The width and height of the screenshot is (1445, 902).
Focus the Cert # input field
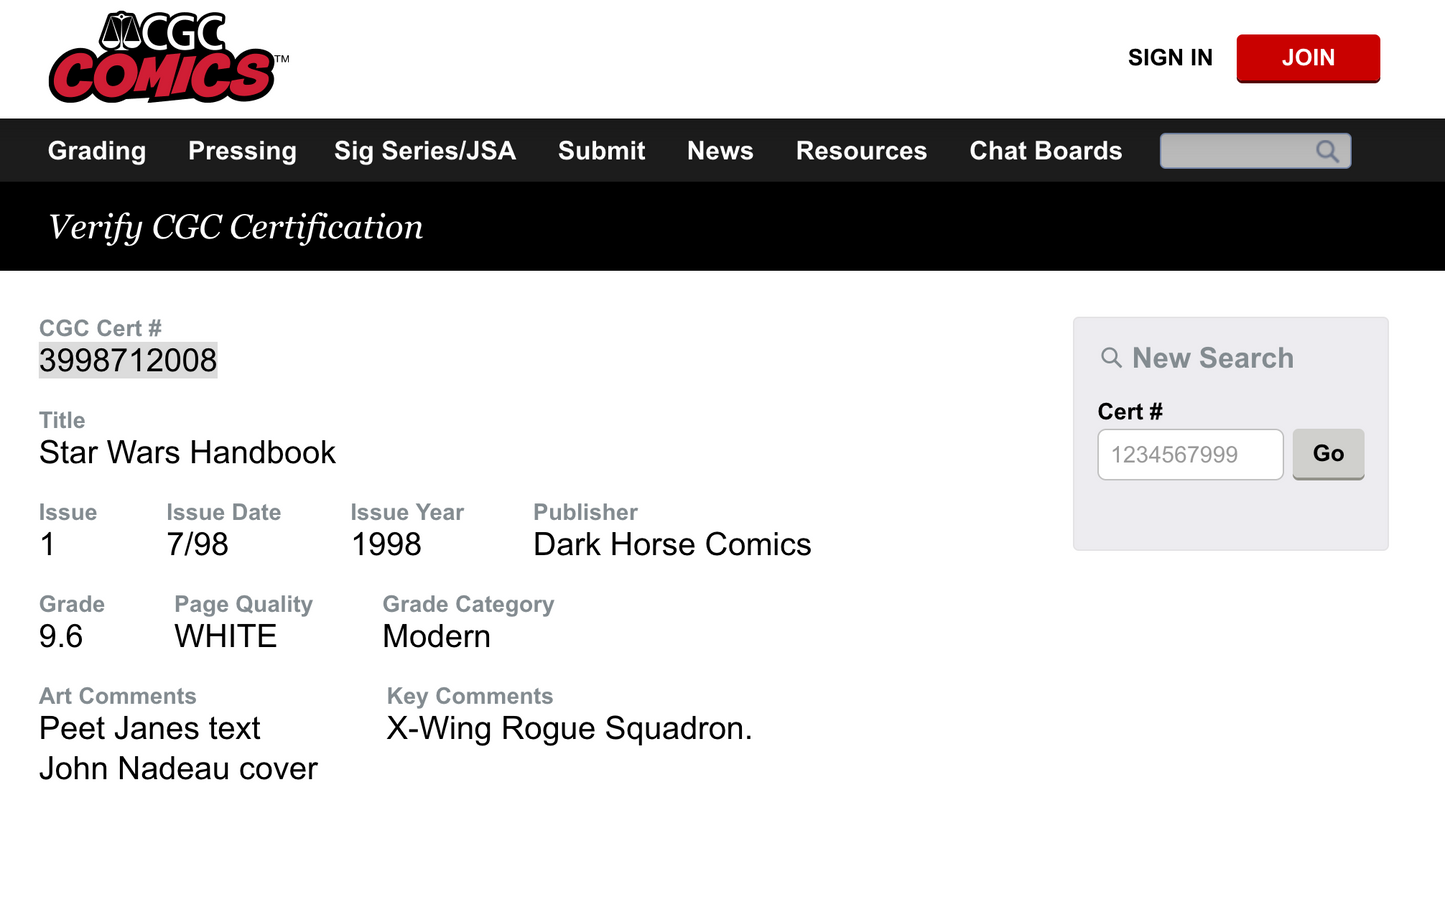click(1190, 455)
